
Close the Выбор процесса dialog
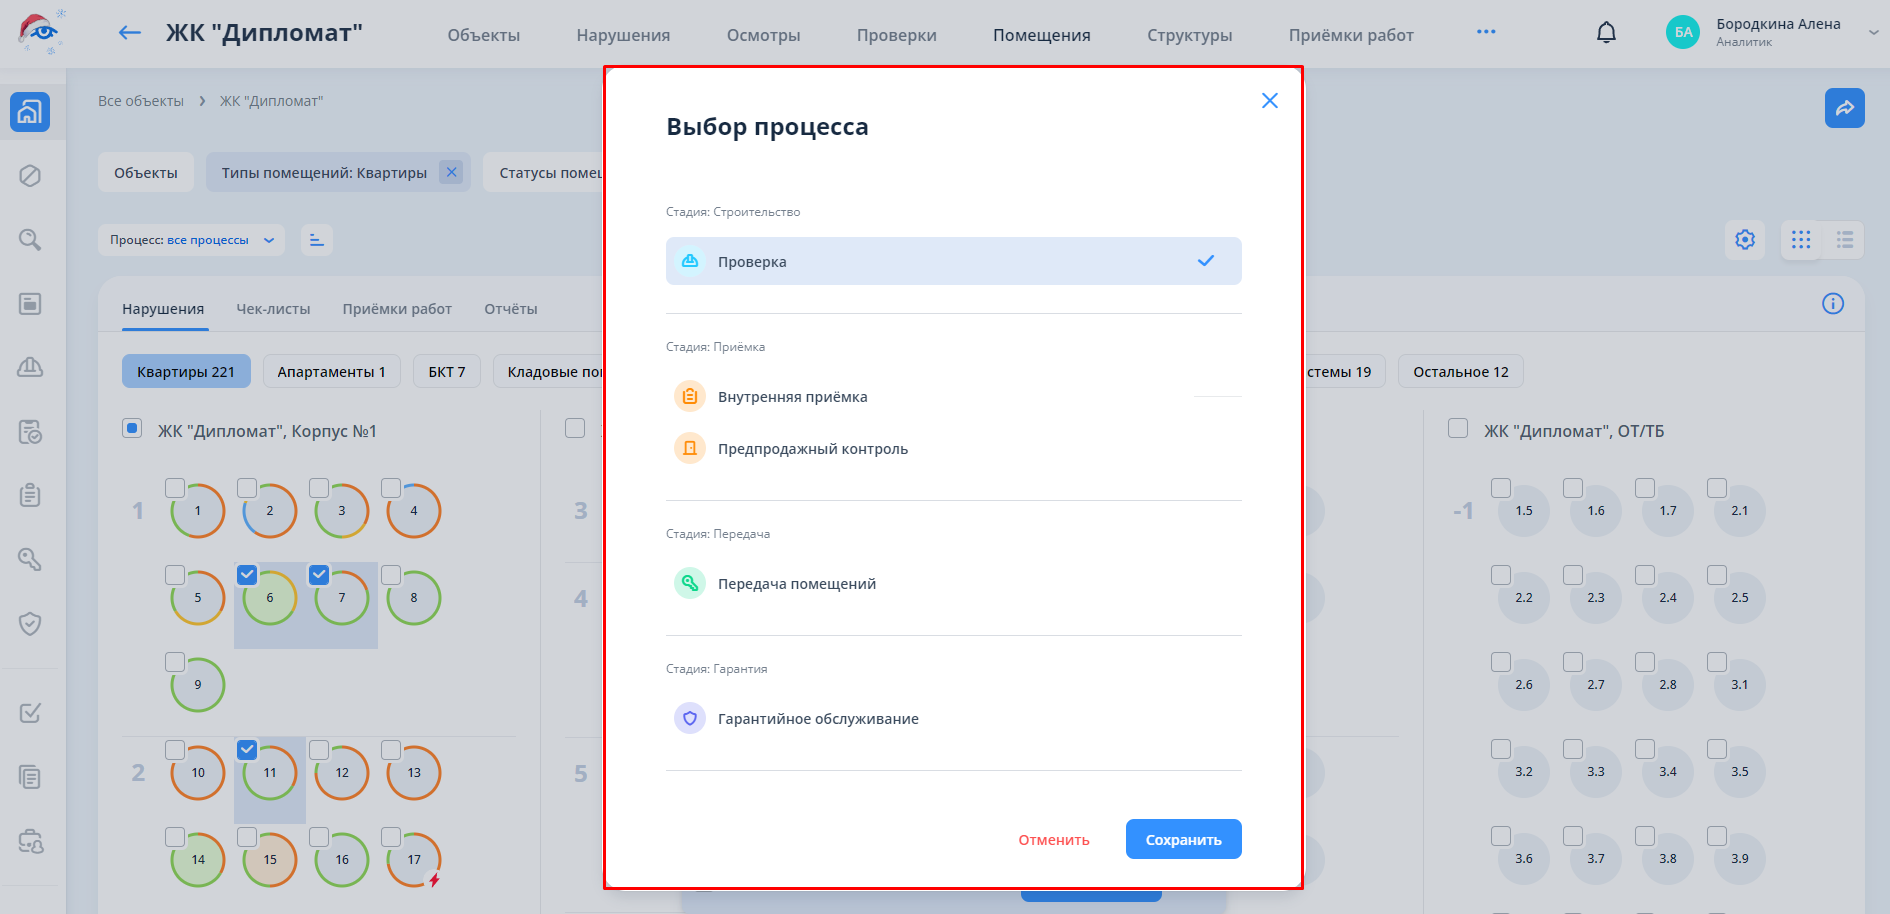point(1269,101)
